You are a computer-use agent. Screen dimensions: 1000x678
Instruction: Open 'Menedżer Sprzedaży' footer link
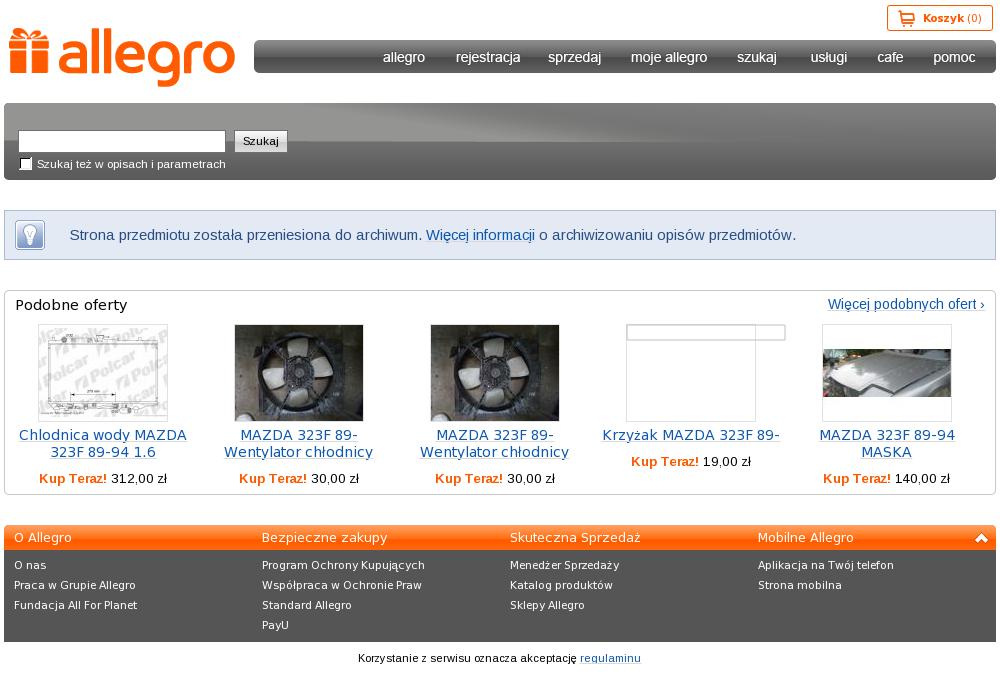pyautogui.click(x=564, y=565)
